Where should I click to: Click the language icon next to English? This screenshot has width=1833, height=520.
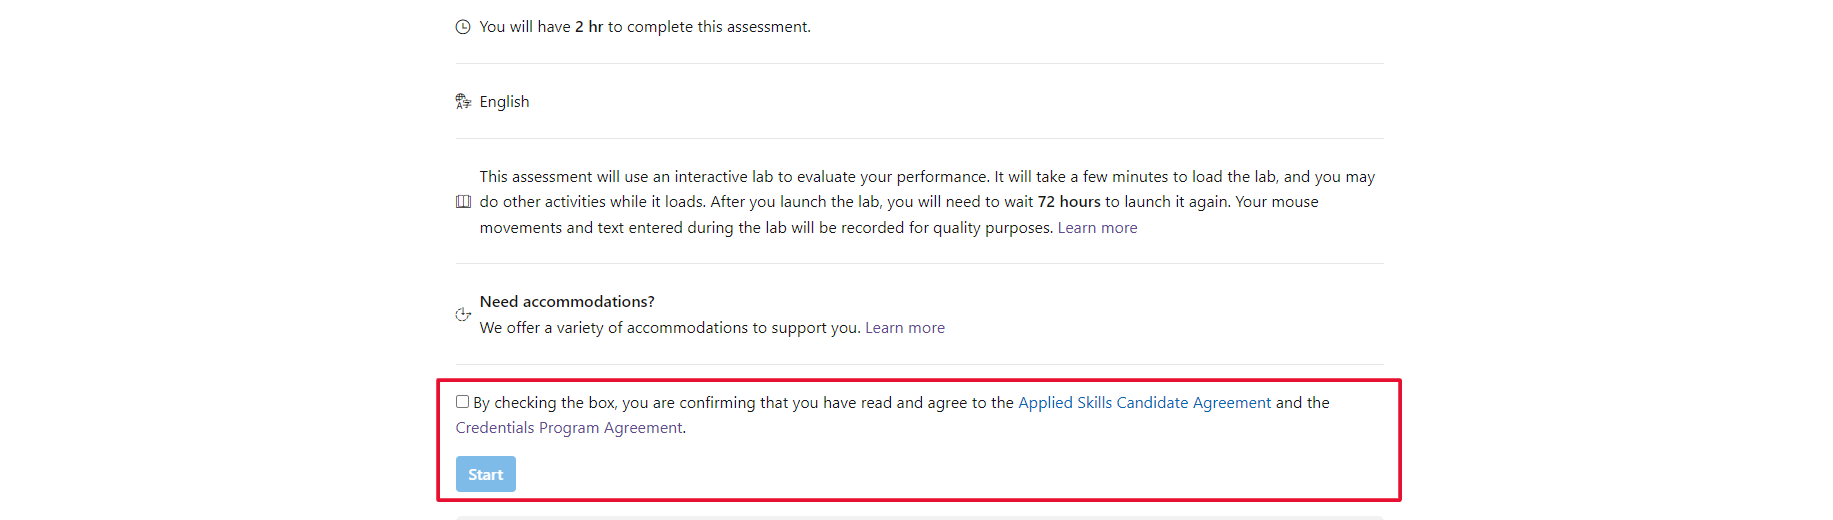click(463, 101)
